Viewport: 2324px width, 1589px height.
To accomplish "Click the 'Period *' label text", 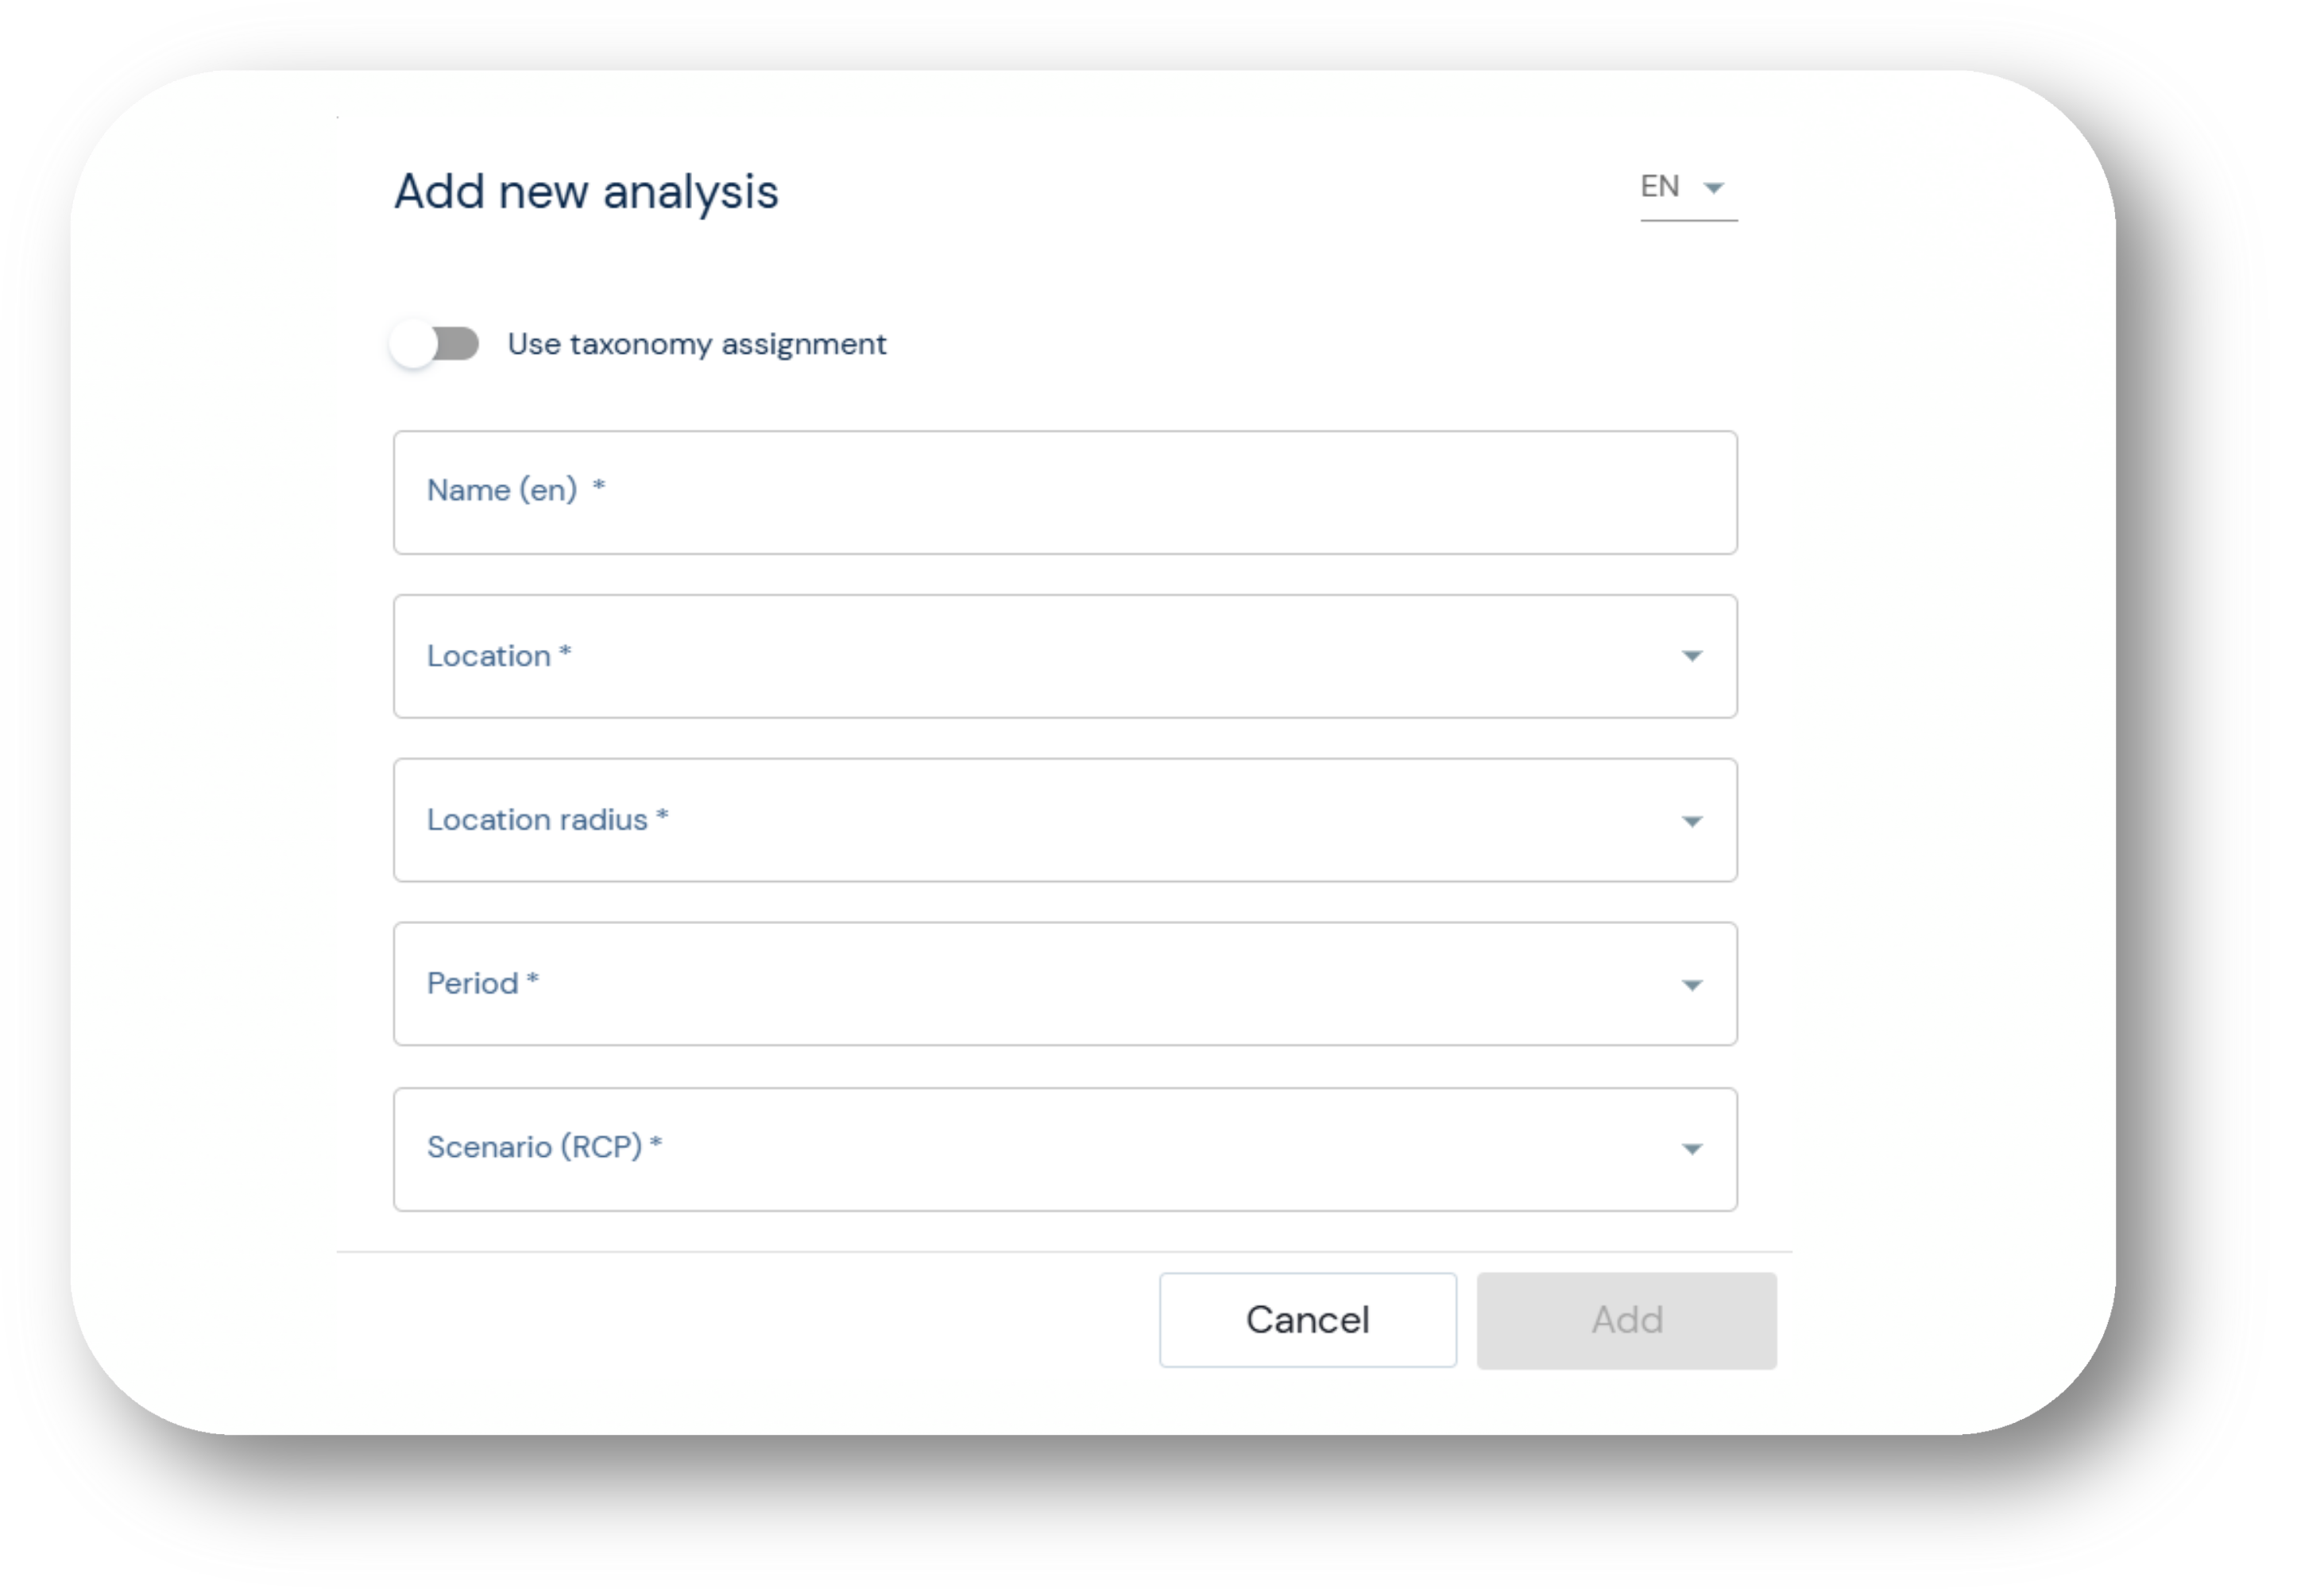I will (x=482, y=984).
